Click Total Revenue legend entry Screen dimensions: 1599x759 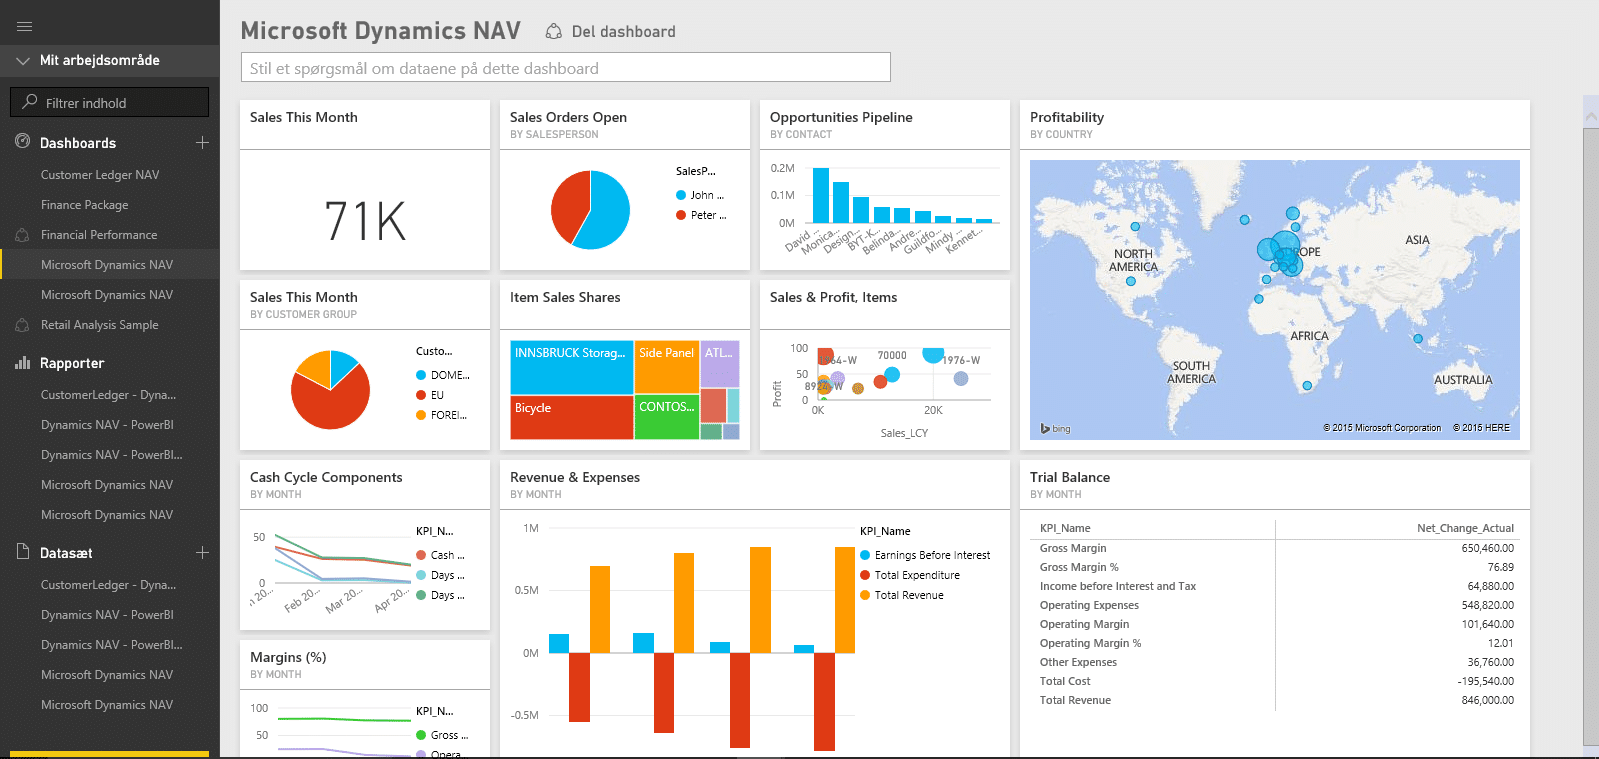(902, 595)
